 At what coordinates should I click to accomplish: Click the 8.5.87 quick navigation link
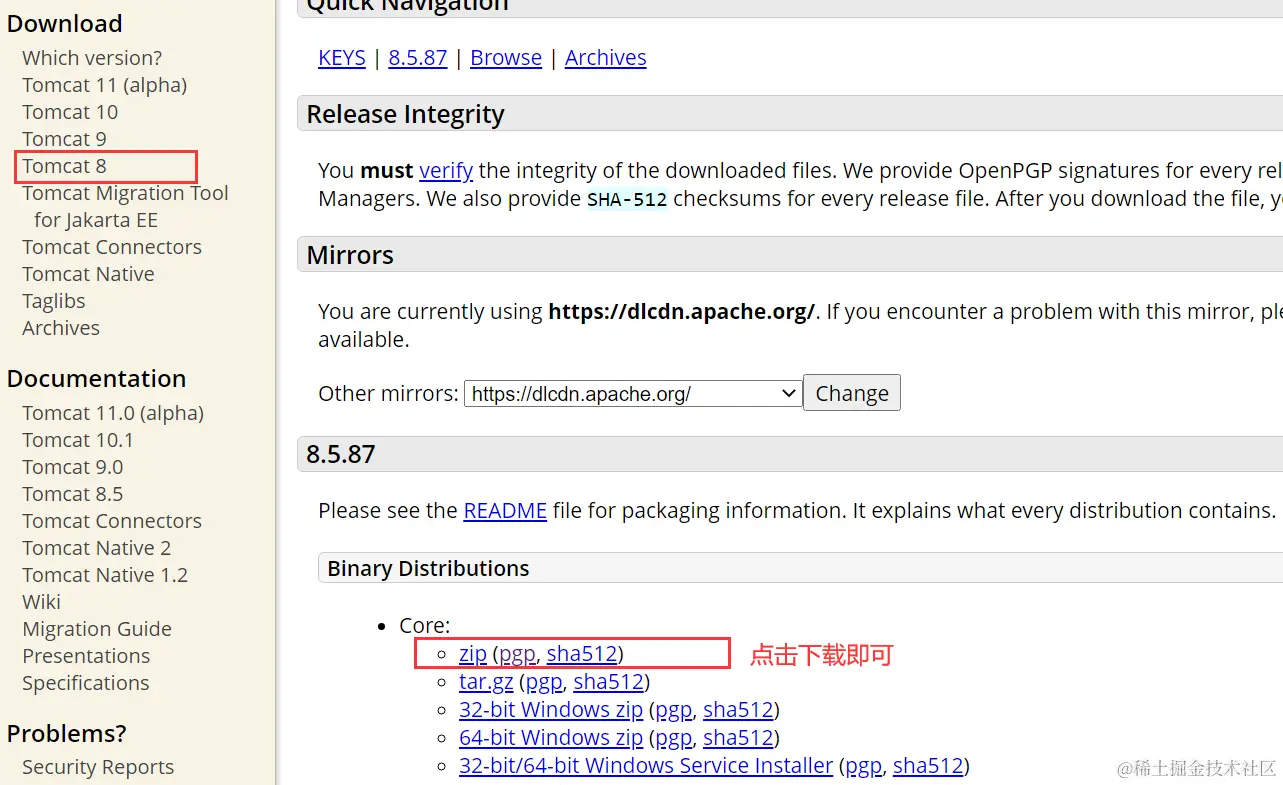(x=418, y=58)
